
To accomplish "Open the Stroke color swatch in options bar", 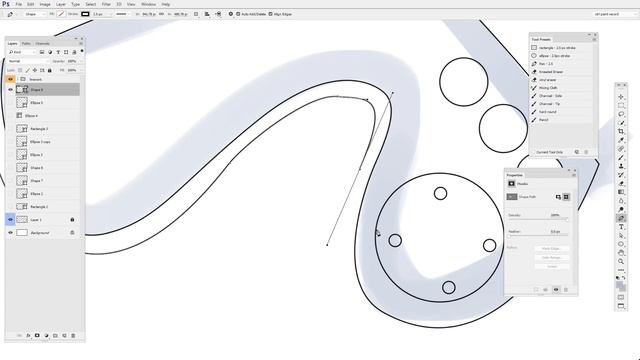I will click(85, 14).
